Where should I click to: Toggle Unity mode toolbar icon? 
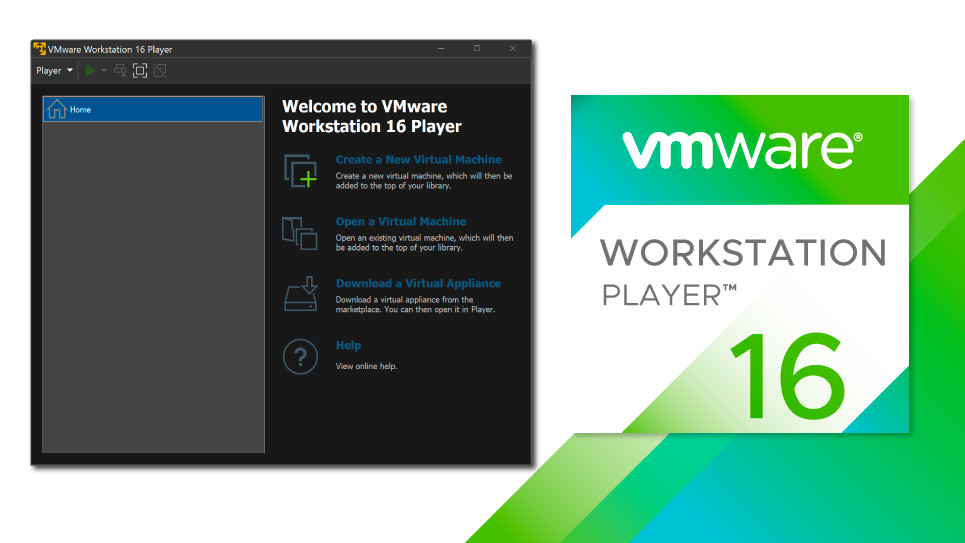159,71
